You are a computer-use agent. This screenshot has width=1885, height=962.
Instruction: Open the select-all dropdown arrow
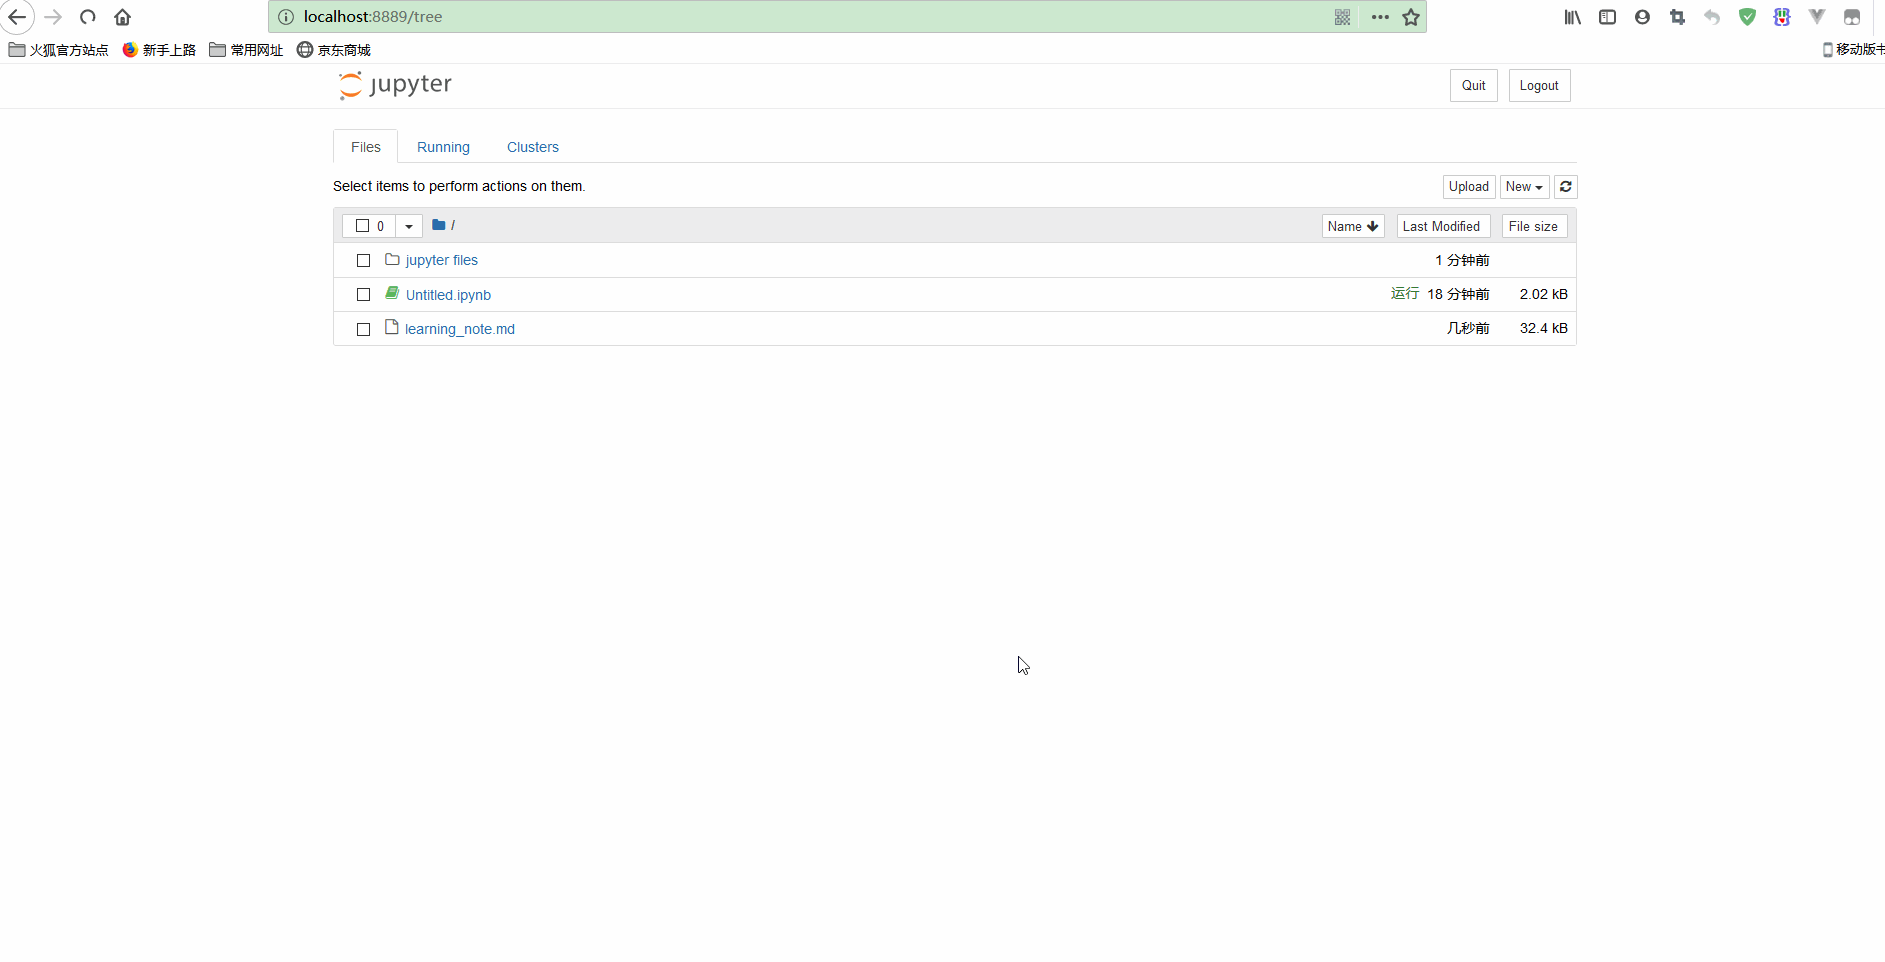408,226
